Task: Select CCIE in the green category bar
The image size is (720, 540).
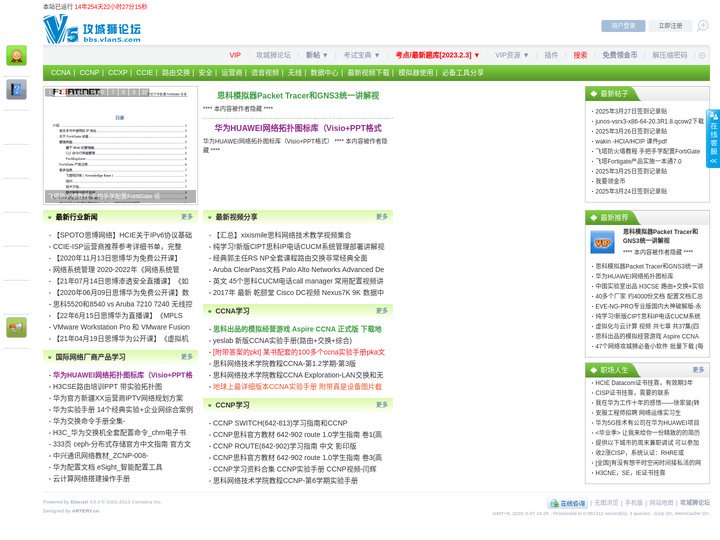Action: [x=144, y=73]
